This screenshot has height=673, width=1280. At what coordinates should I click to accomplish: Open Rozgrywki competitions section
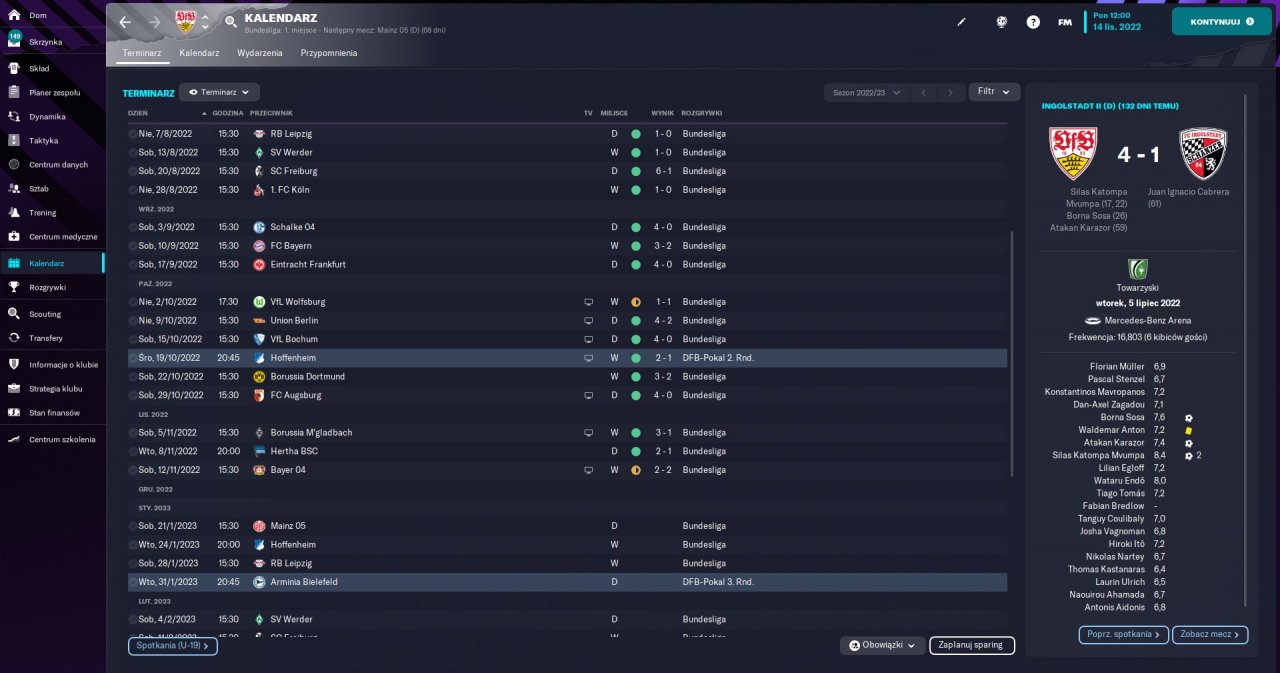click(x=48, y=287)
